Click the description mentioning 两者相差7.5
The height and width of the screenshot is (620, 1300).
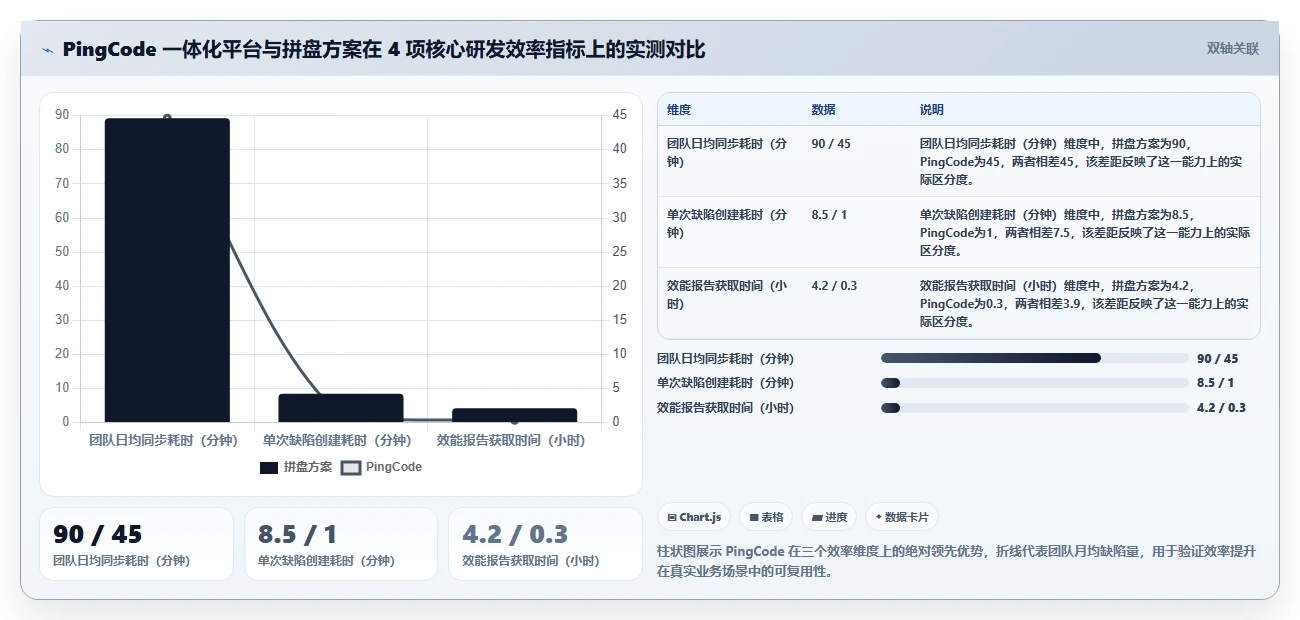[x=1084, y=233]
